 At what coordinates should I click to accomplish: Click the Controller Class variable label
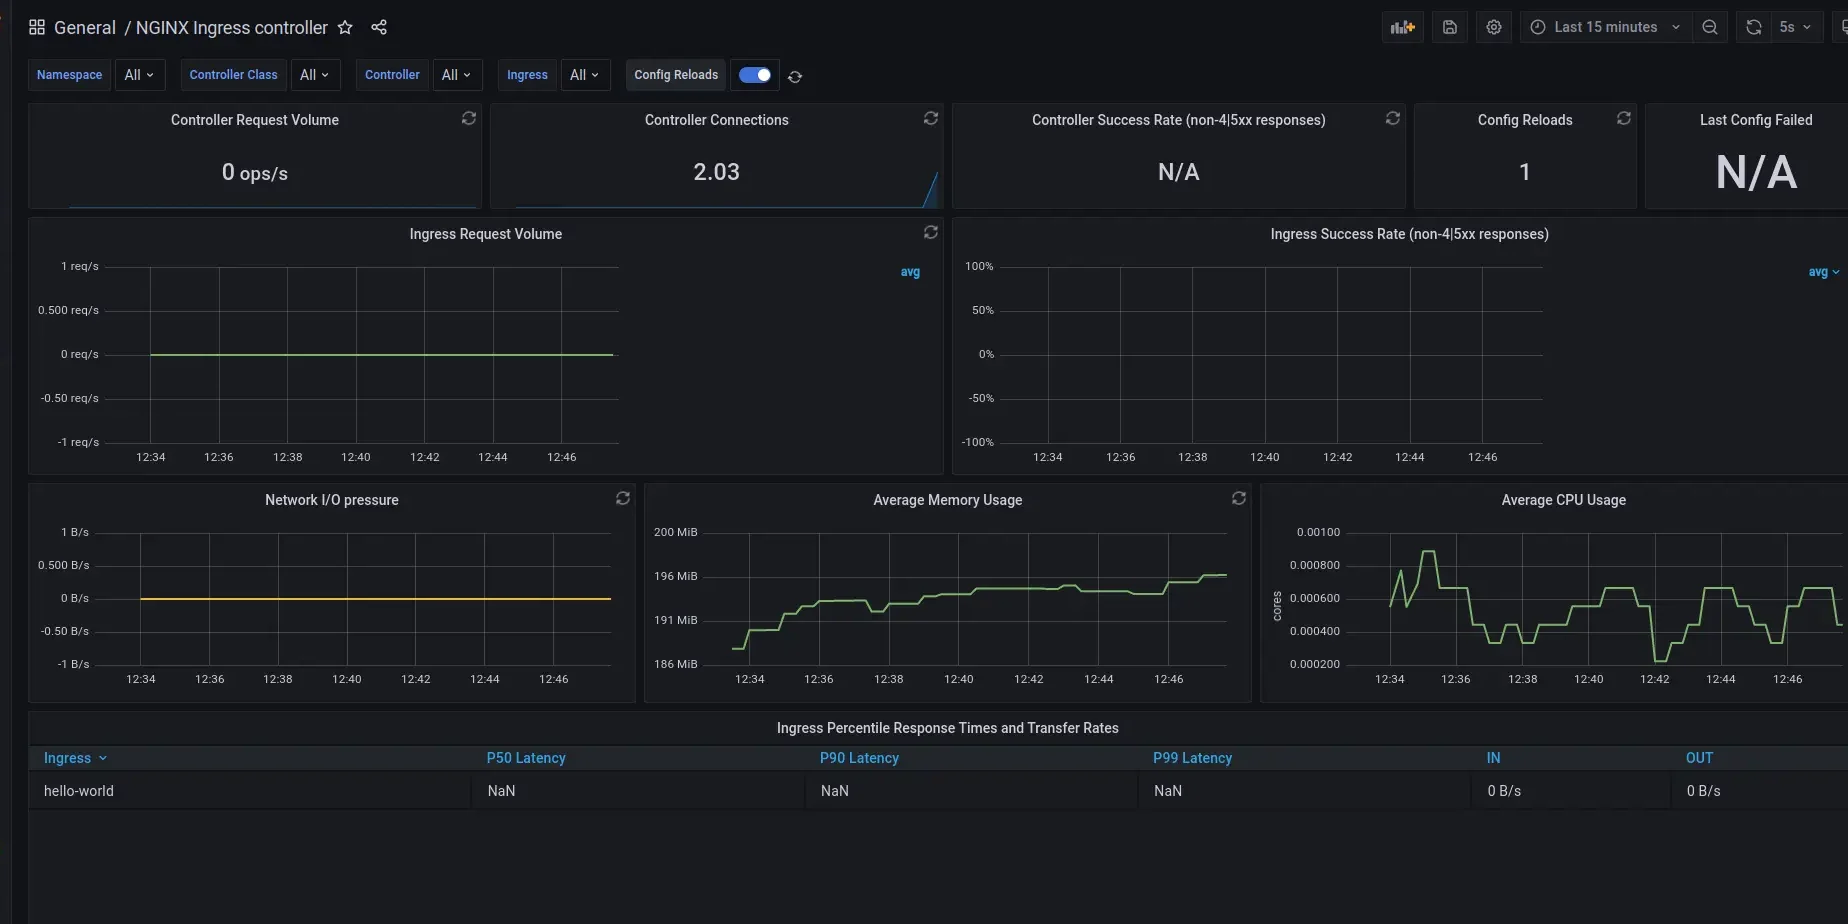(x=232, y=75)
